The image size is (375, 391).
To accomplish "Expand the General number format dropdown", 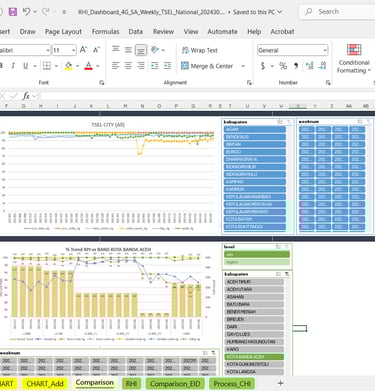I will click(x=325, y=50).
